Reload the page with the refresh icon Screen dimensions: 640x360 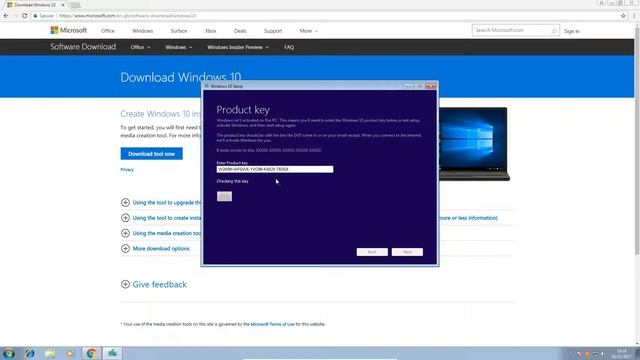click(24, 16)
